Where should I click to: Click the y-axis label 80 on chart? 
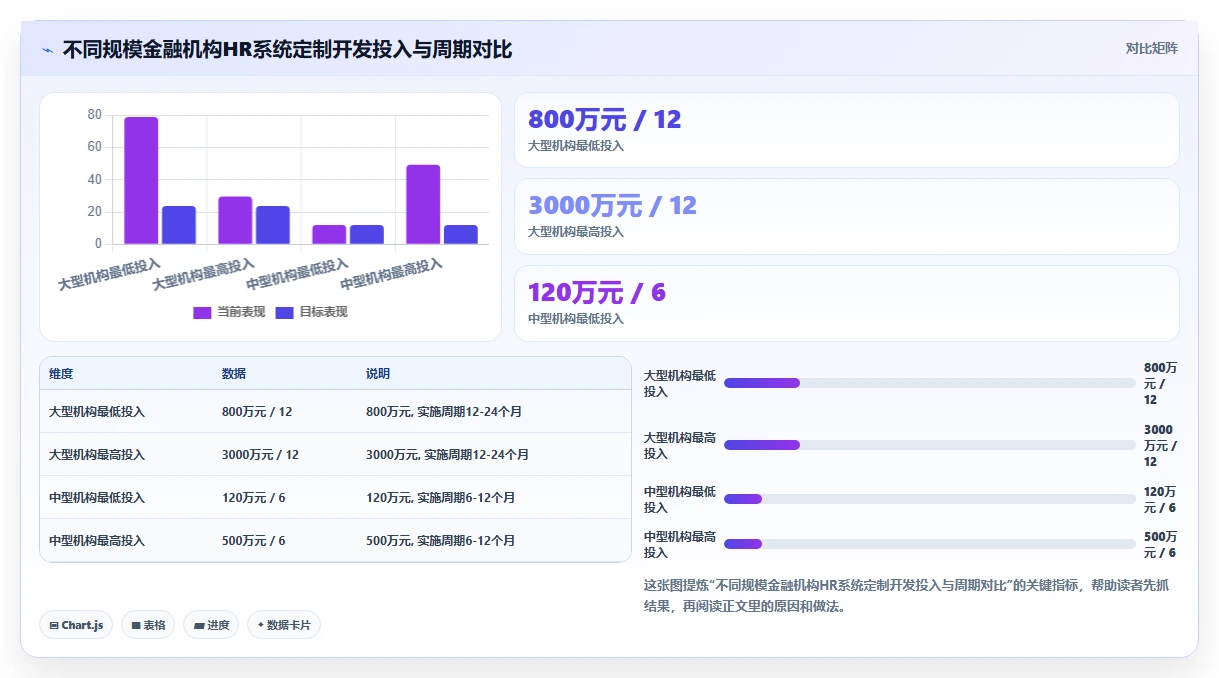click(95, 114)
